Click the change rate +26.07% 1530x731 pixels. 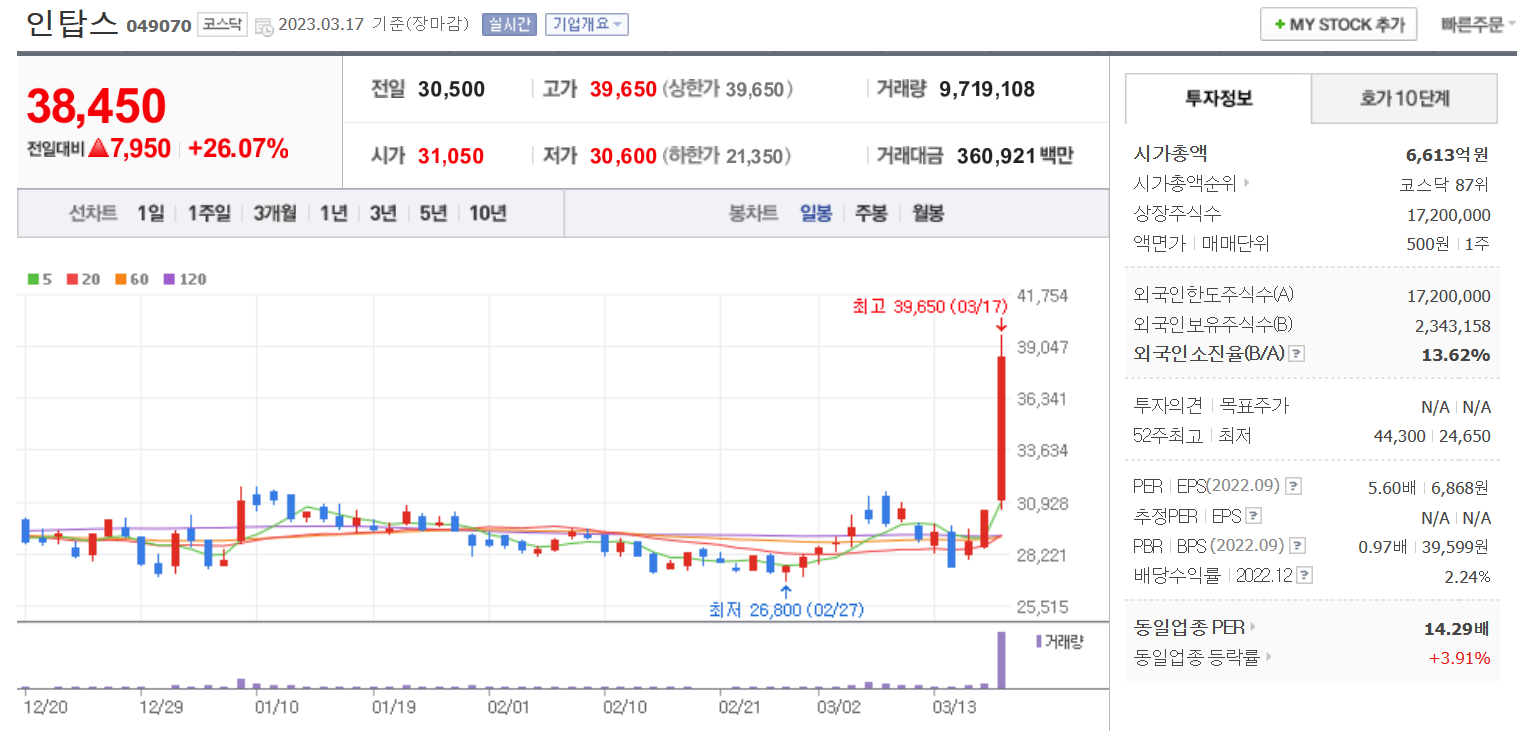[238, 149]
